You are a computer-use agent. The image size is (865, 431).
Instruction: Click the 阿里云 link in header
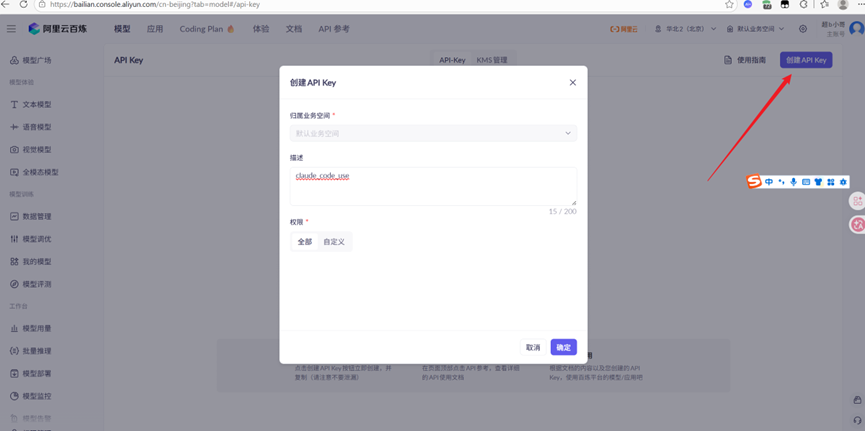(x=623, y=29)
